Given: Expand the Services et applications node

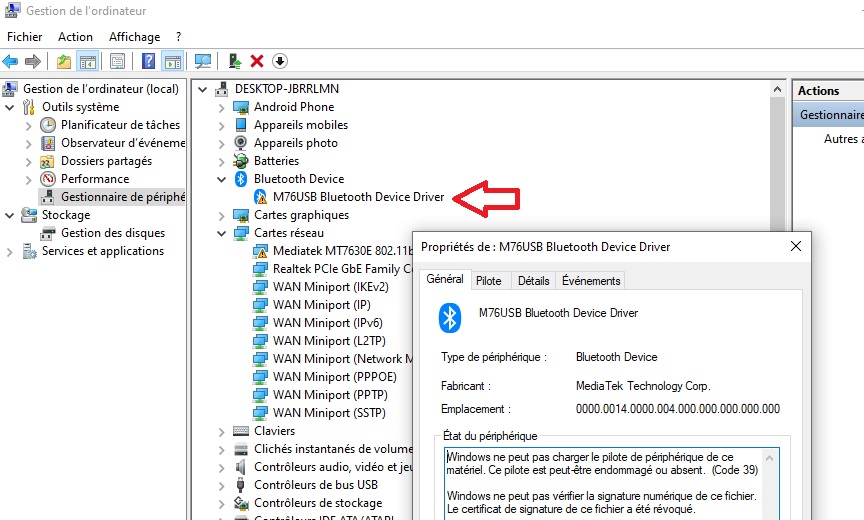Looking at the screenshot, I should [9, 252].
